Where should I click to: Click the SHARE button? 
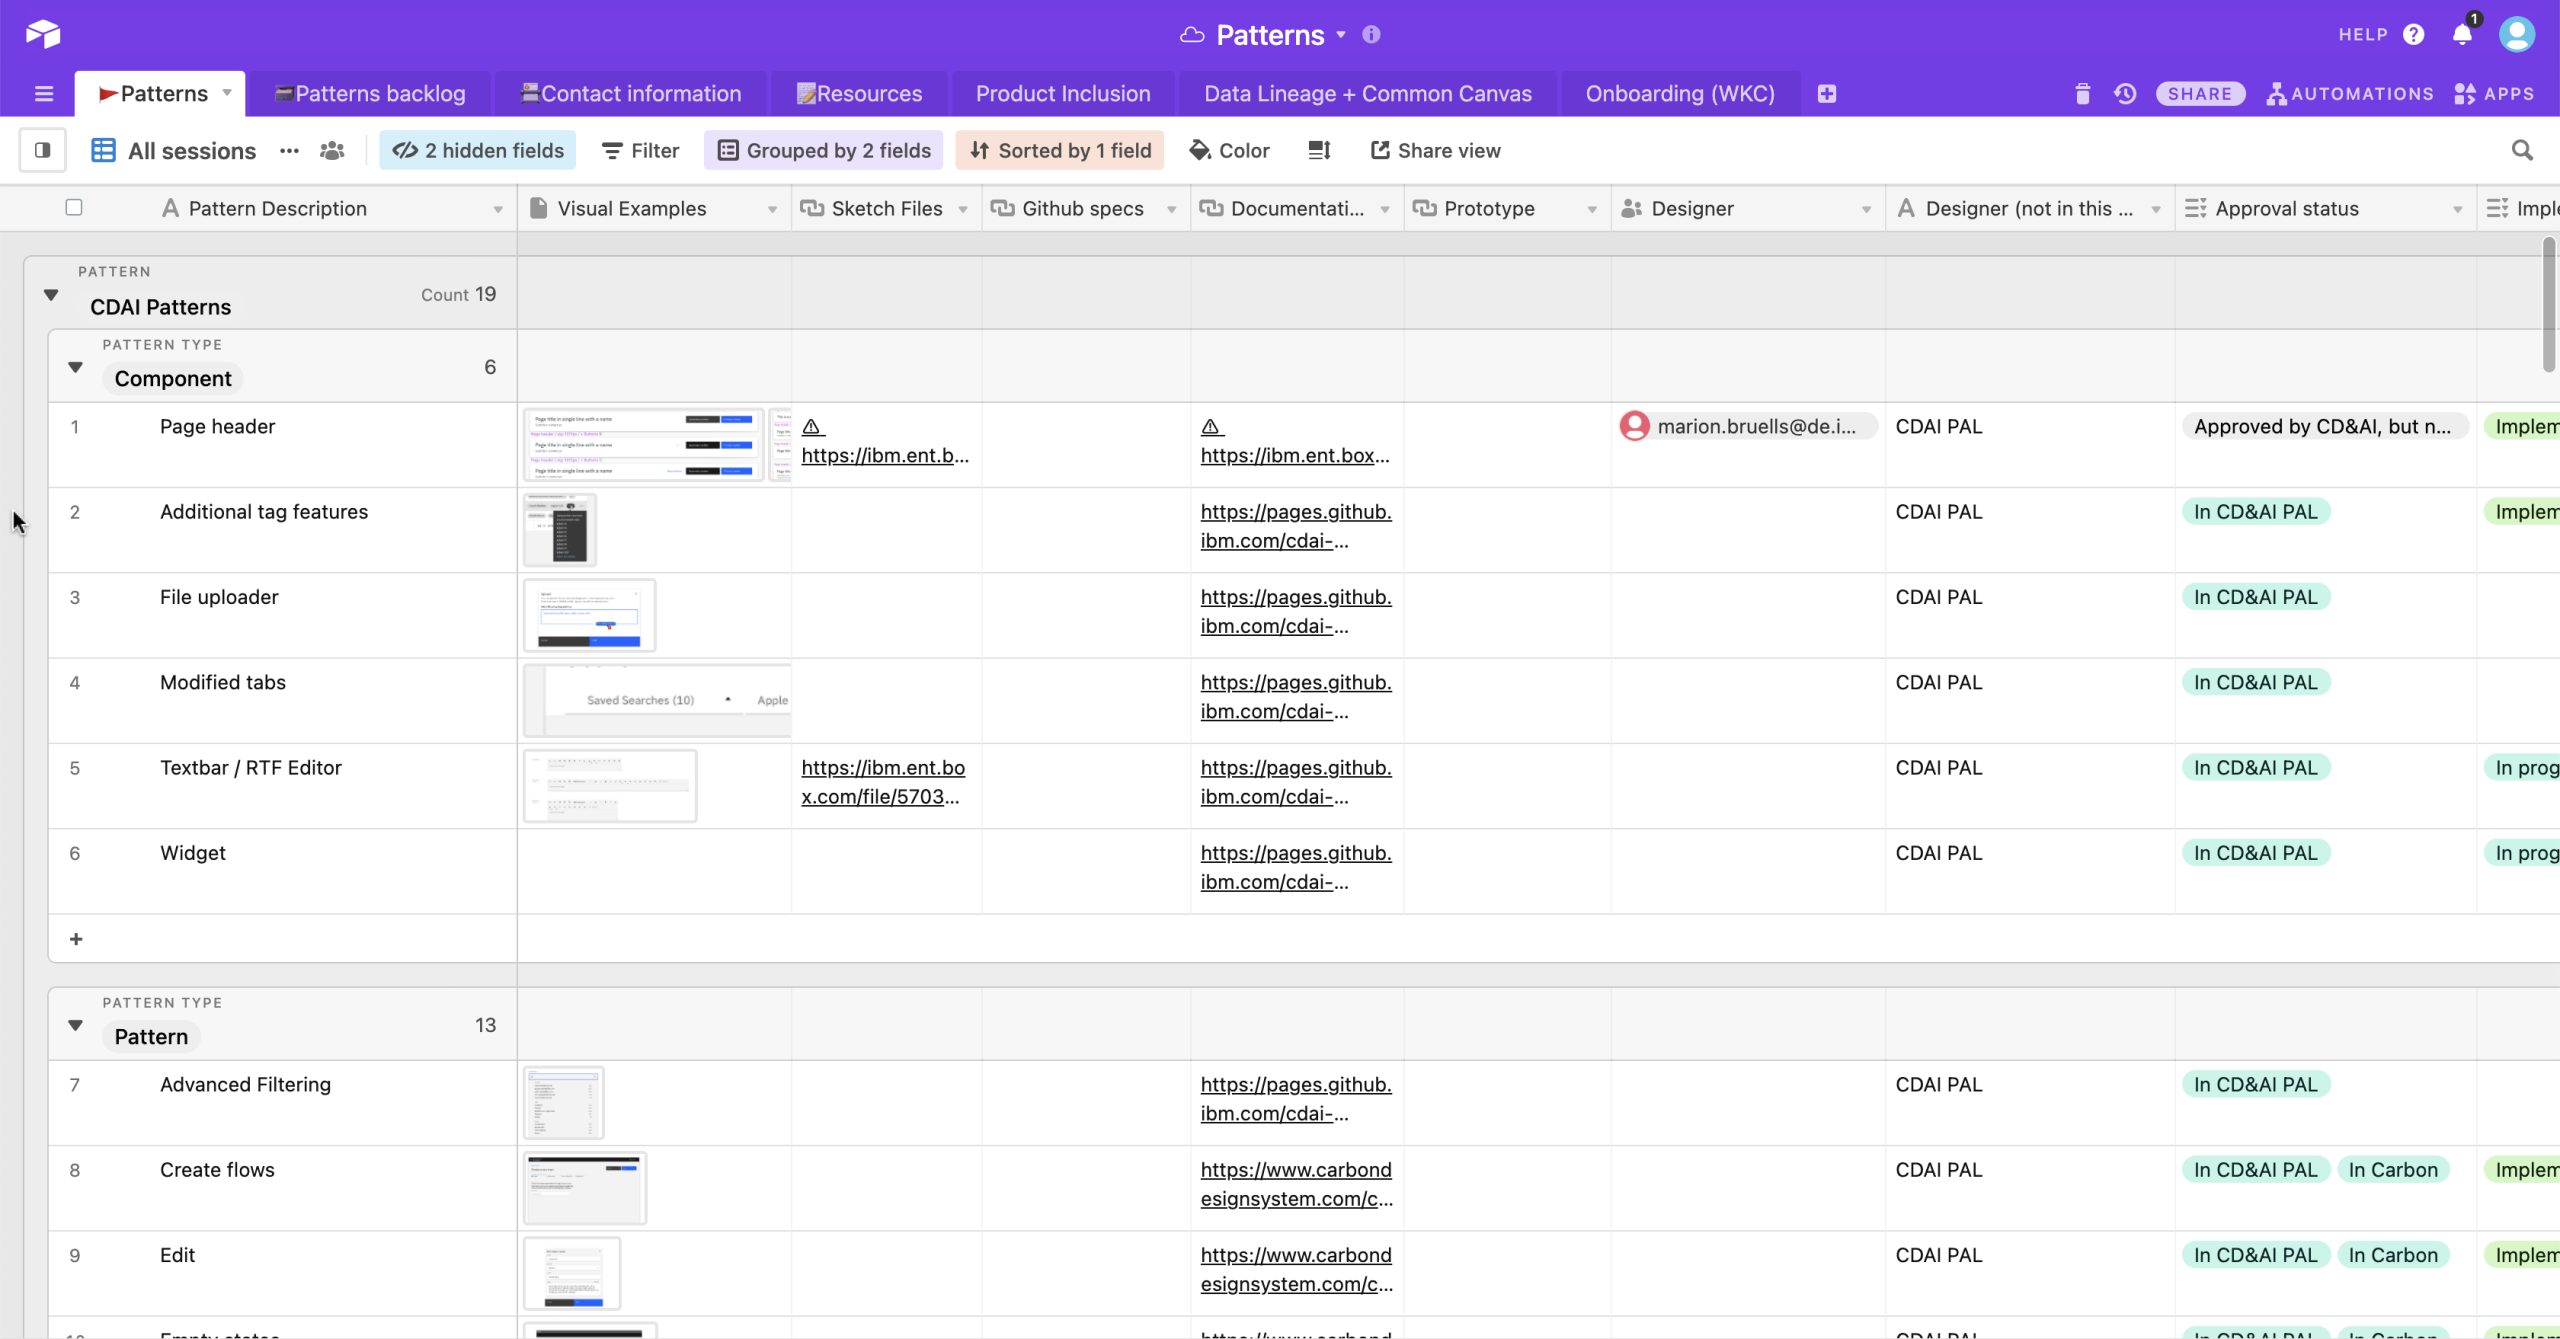(x=2199, y=94)
